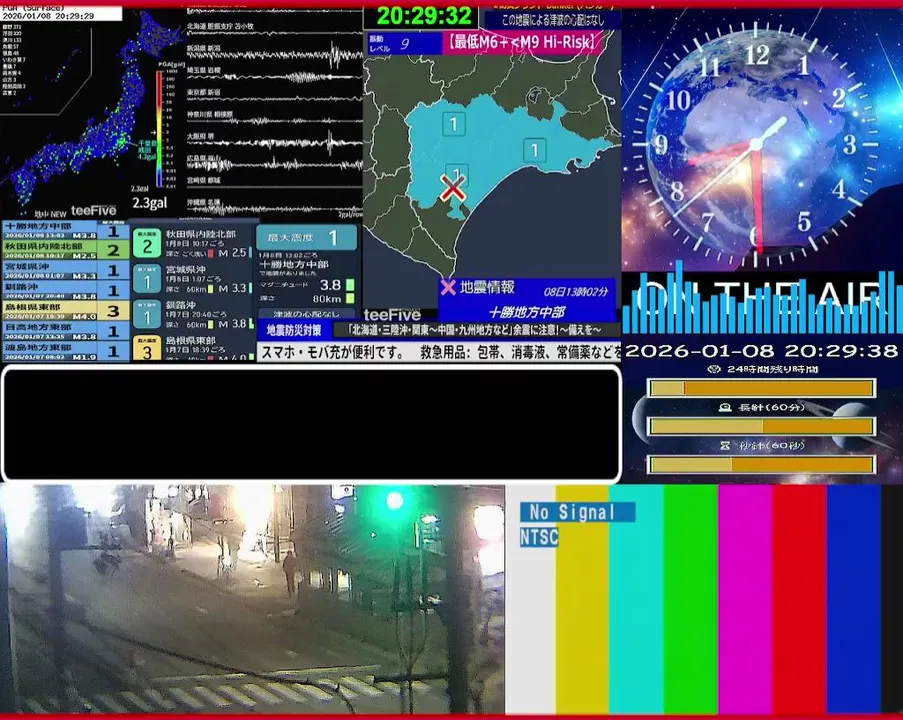Click the 大阪府 堺 seismograph trace
Screen dimensions: 903x720
tap(275, 142)
